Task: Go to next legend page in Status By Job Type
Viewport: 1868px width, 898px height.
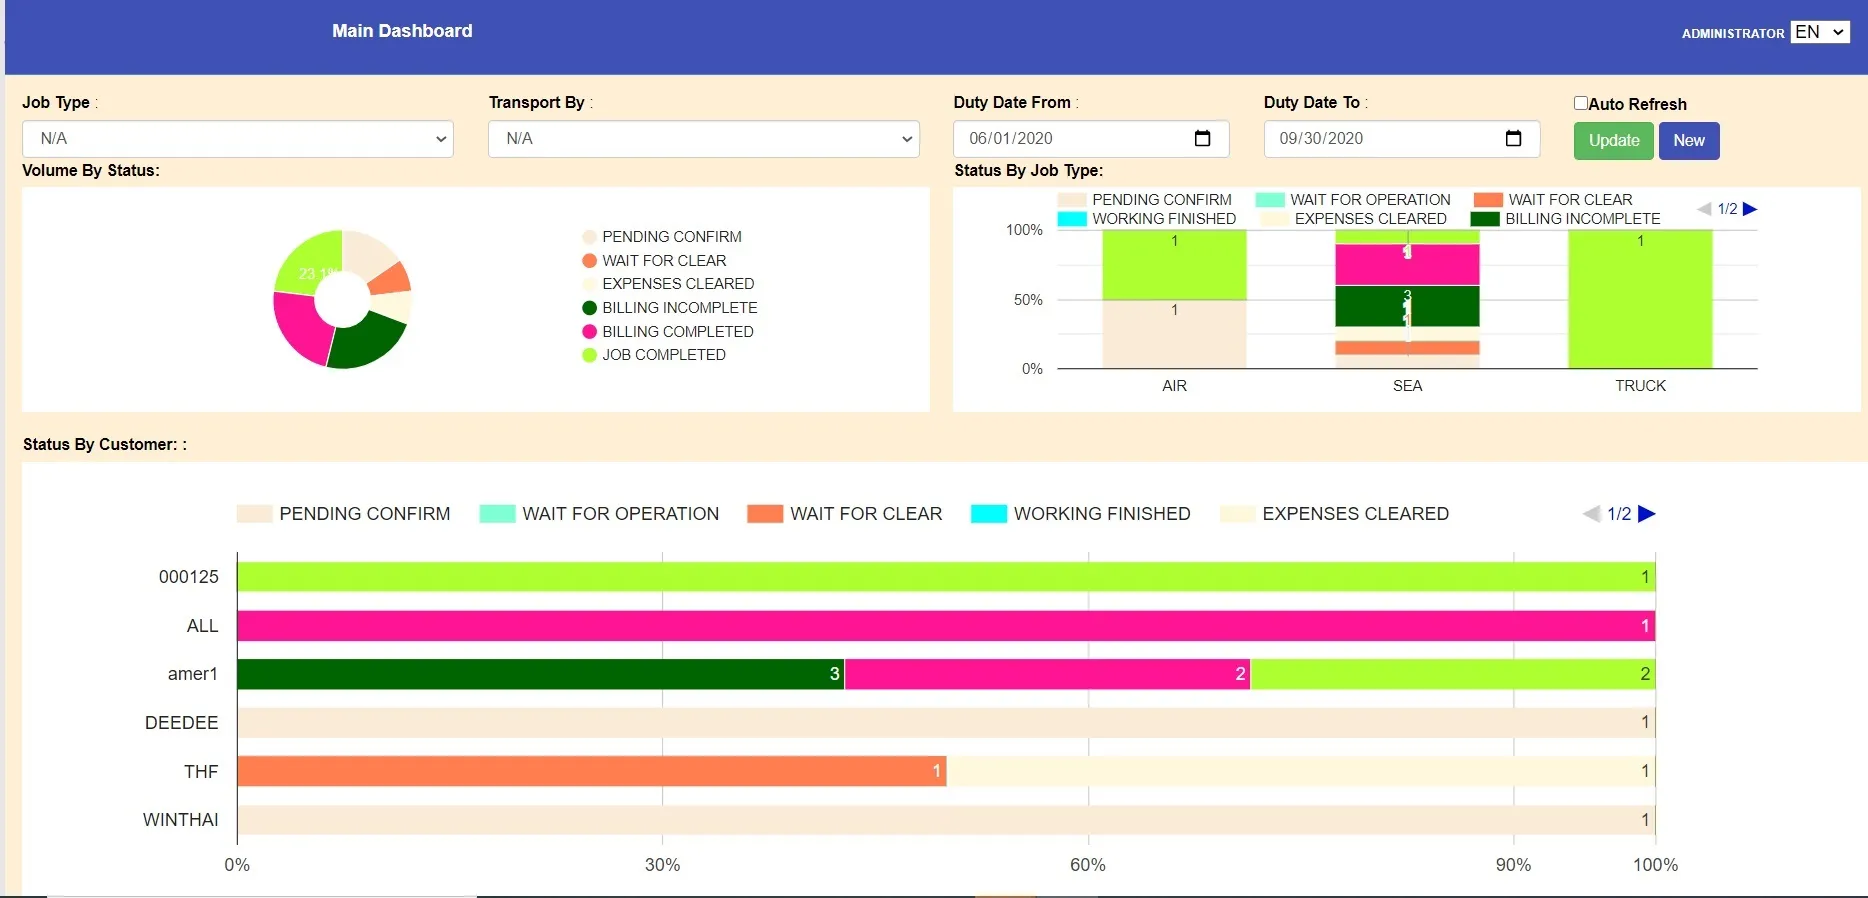Action: click(x=1750, y=209)
